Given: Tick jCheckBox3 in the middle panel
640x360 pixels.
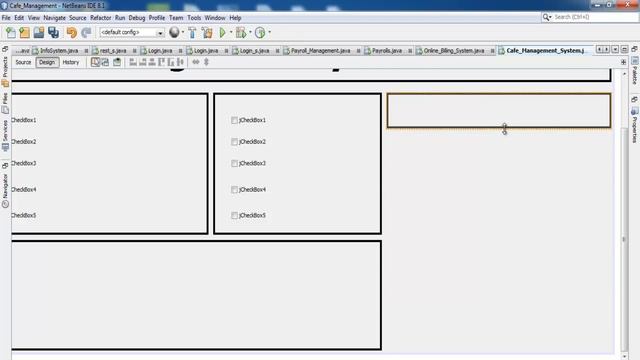Looking at the screenshot, I should pos(234,163).
